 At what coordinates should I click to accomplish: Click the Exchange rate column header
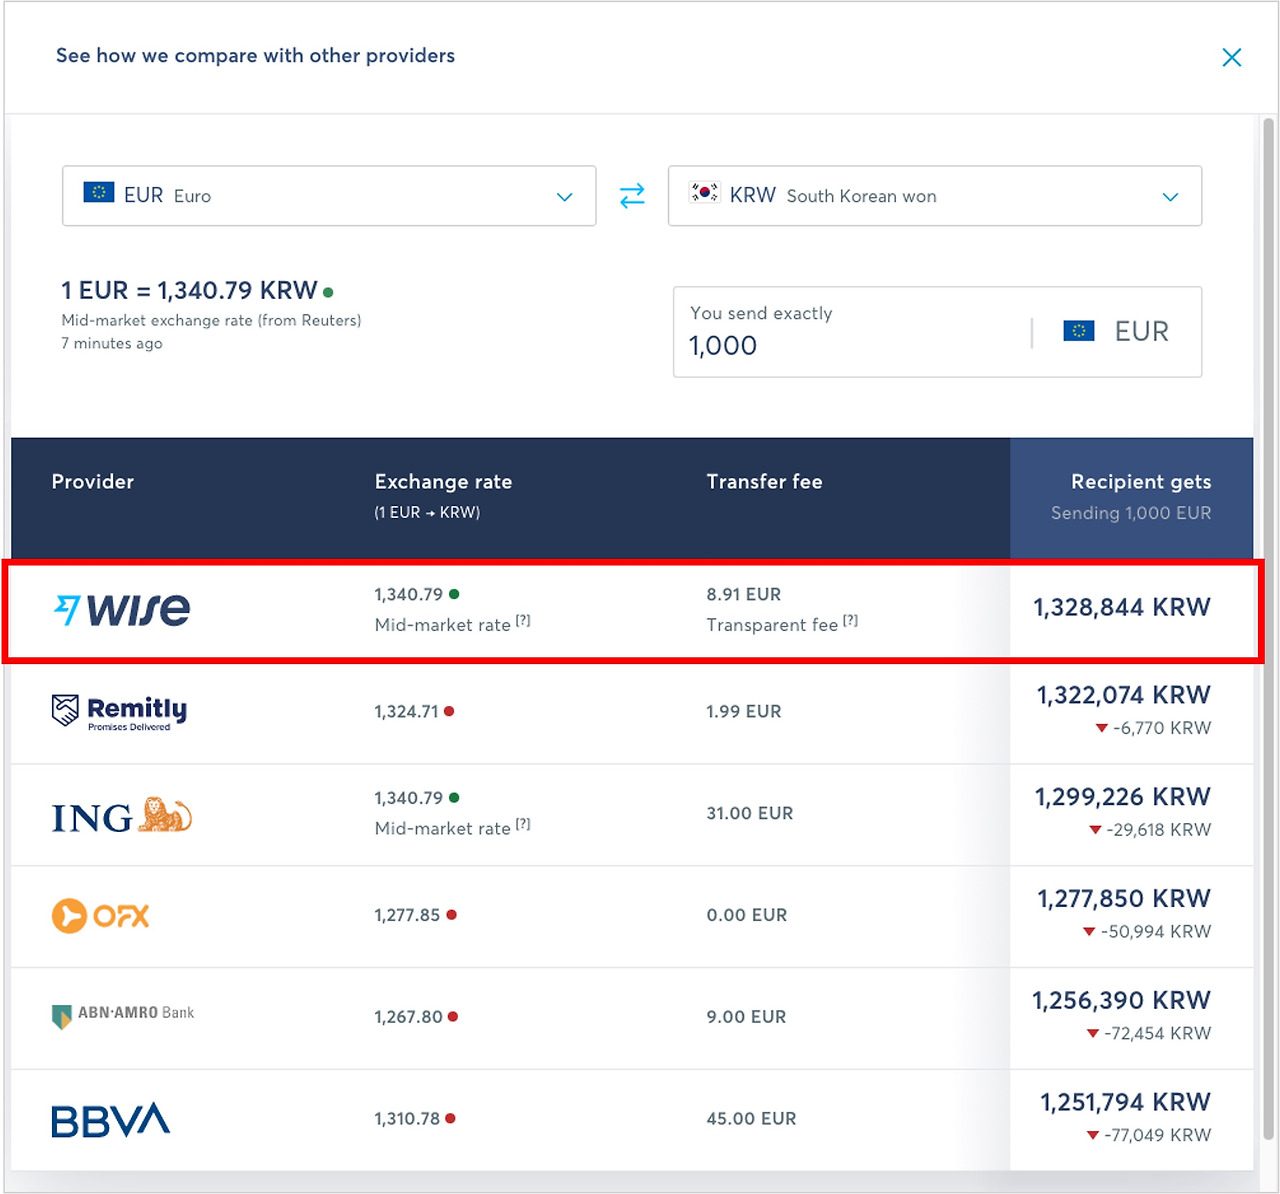[x=443, y=482]
